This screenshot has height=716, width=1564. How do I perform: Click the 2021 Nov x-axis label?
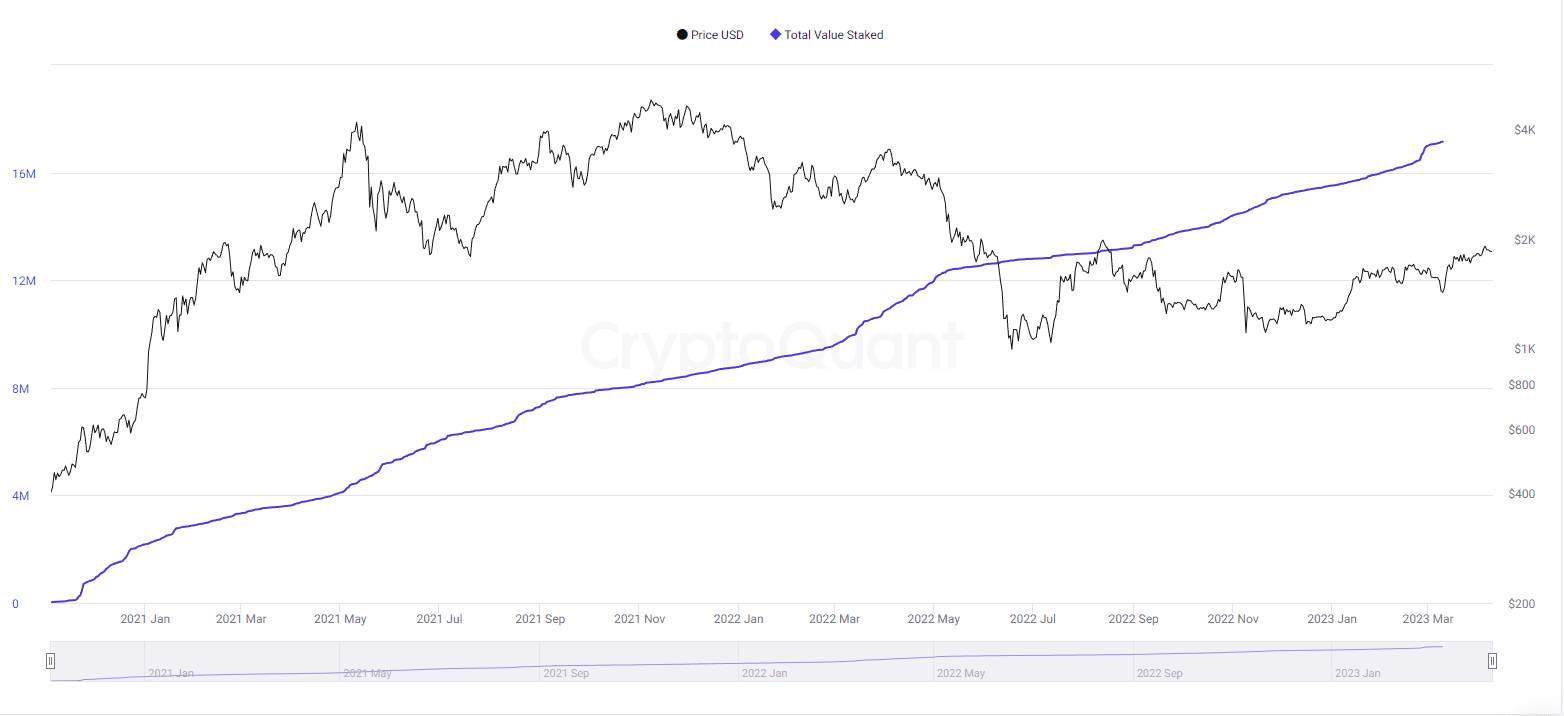pyautogui.click(x=639, y=619)
